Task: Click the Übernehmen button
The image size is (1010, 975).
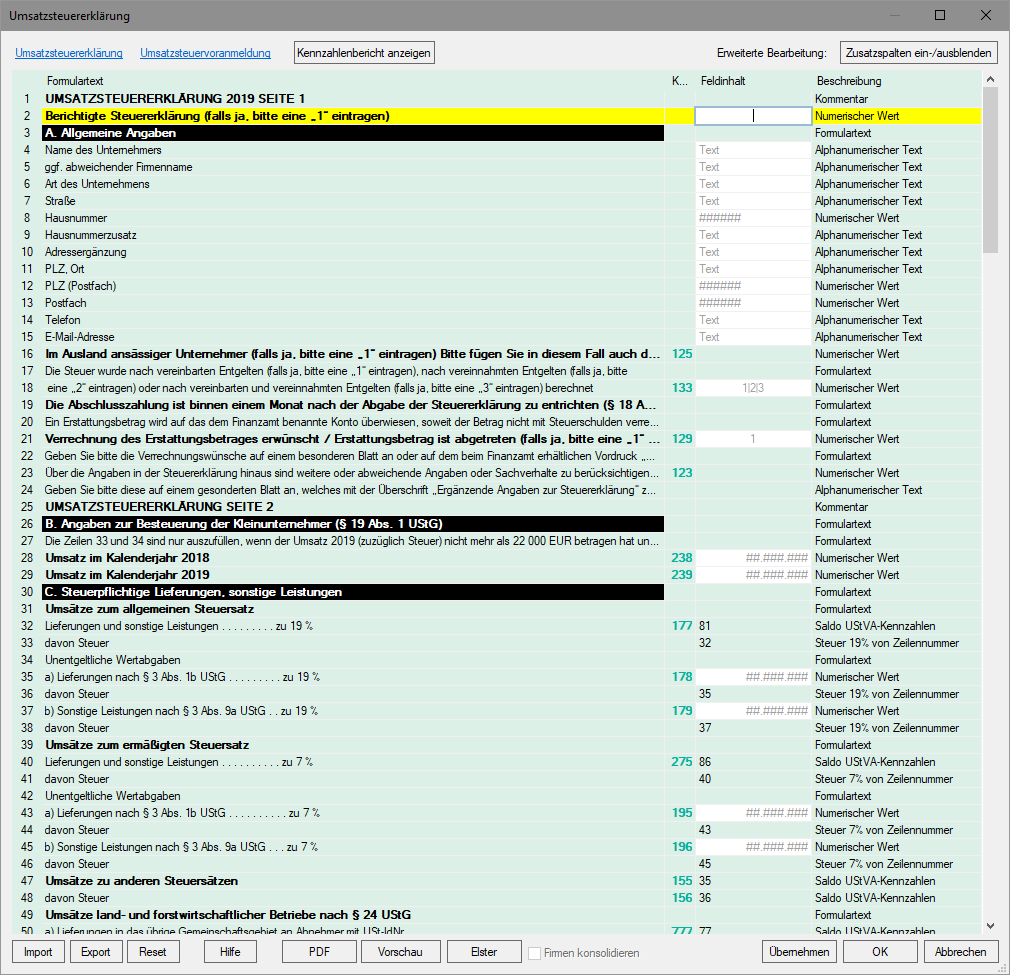Action: (x=799, y=952)
